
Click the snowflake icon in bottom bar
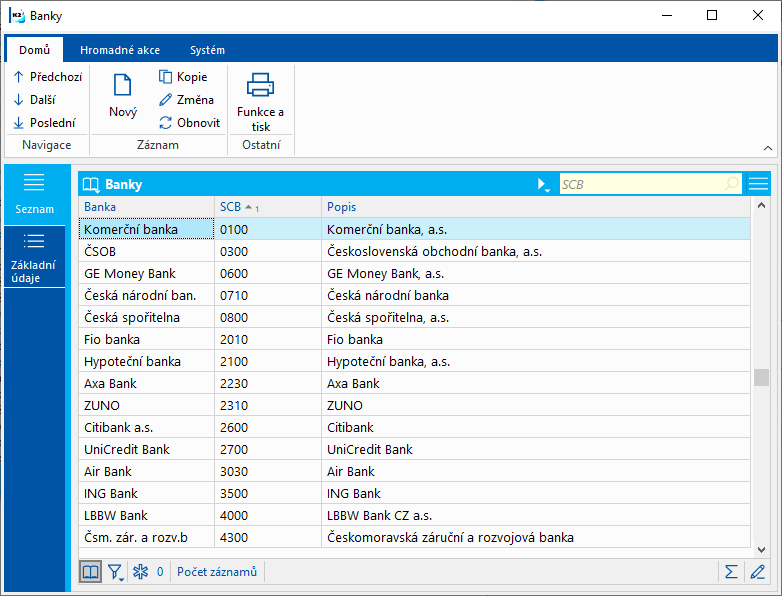[141, 572]
